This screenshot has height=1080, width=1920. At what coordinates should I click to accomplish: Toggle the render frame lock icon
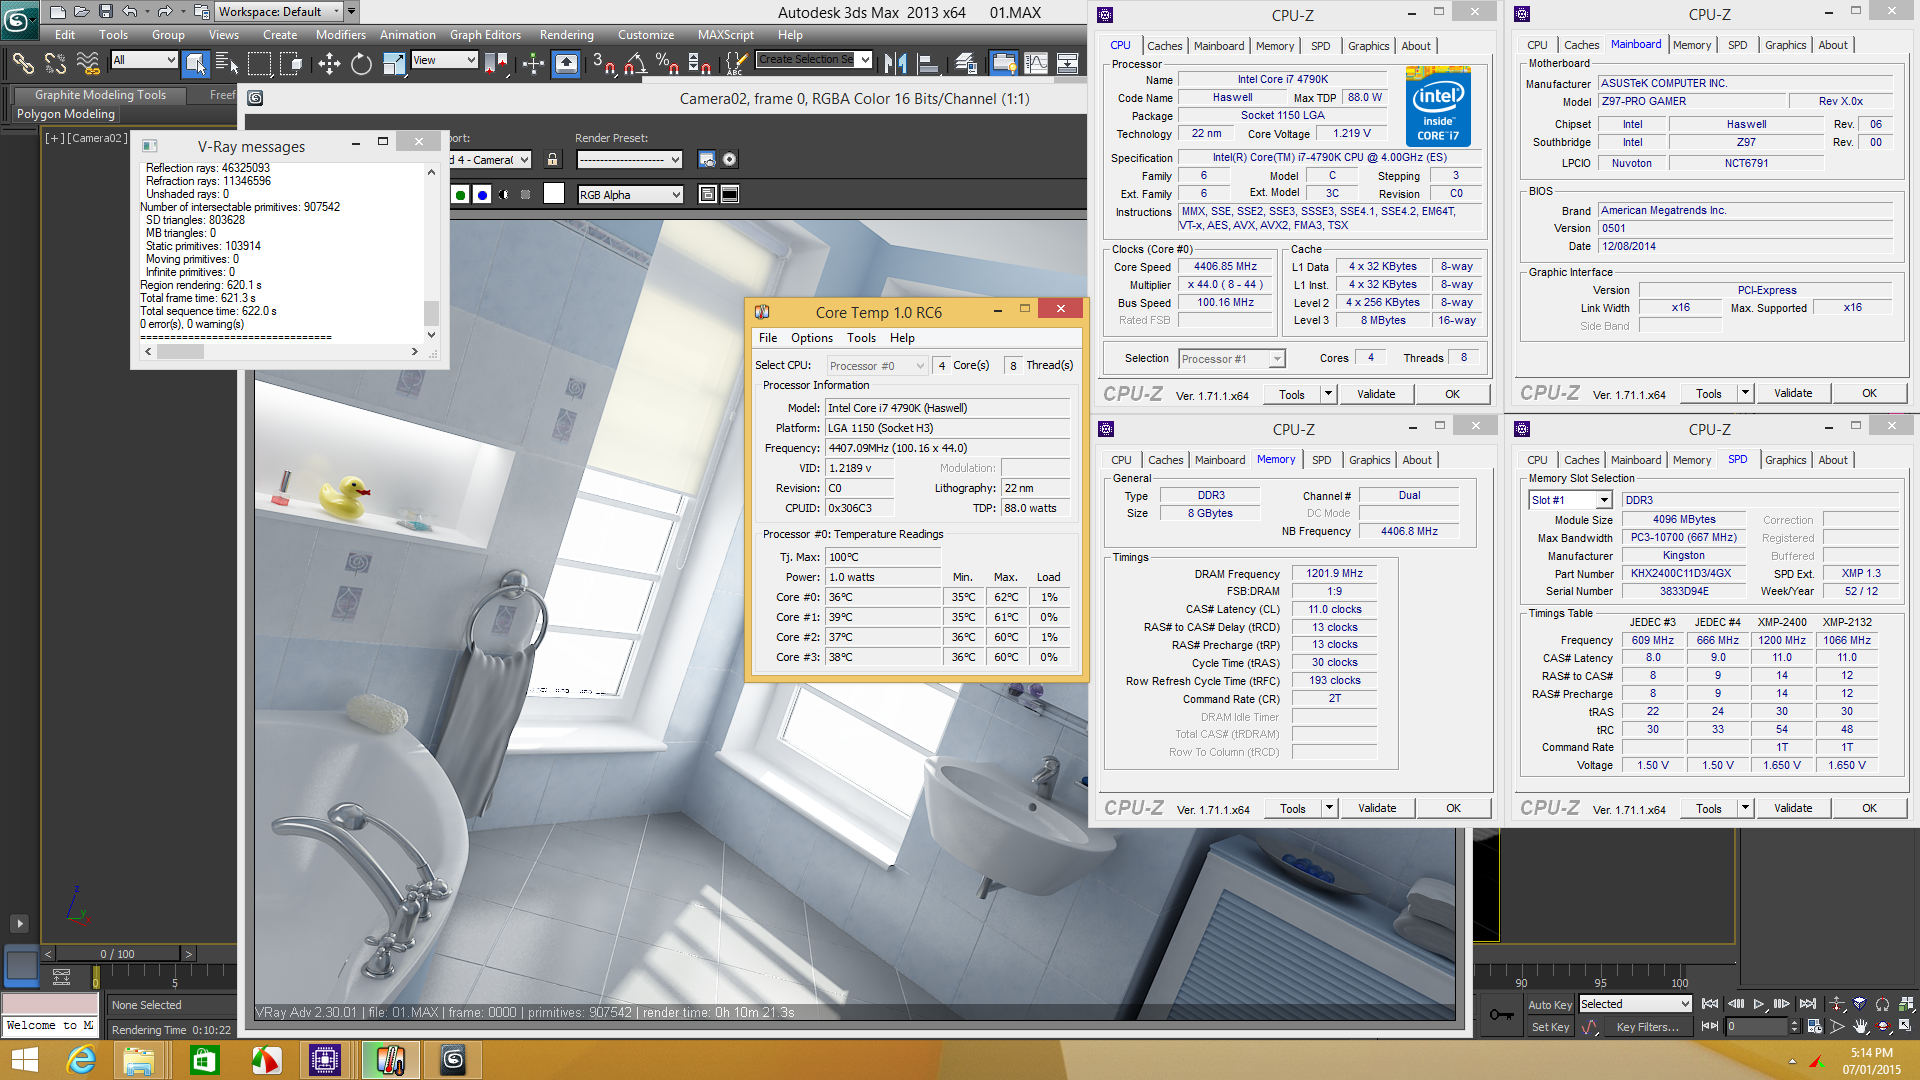552,160
